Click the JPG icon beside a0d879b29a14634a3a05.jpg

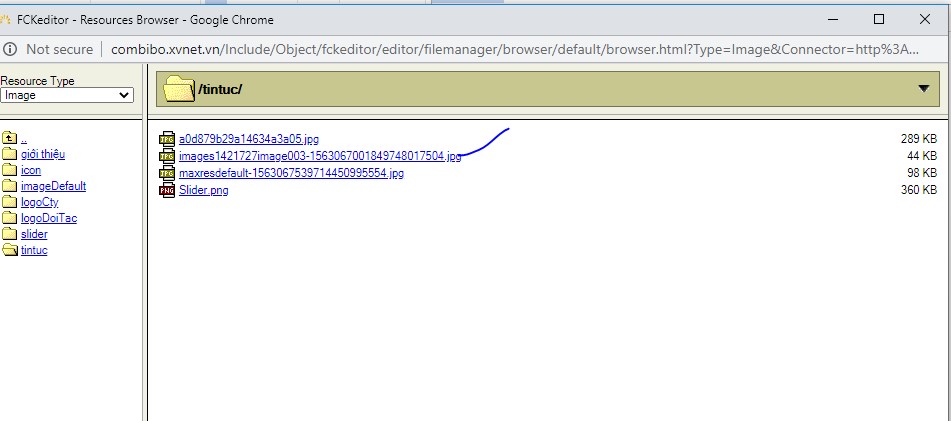[167, 139]
